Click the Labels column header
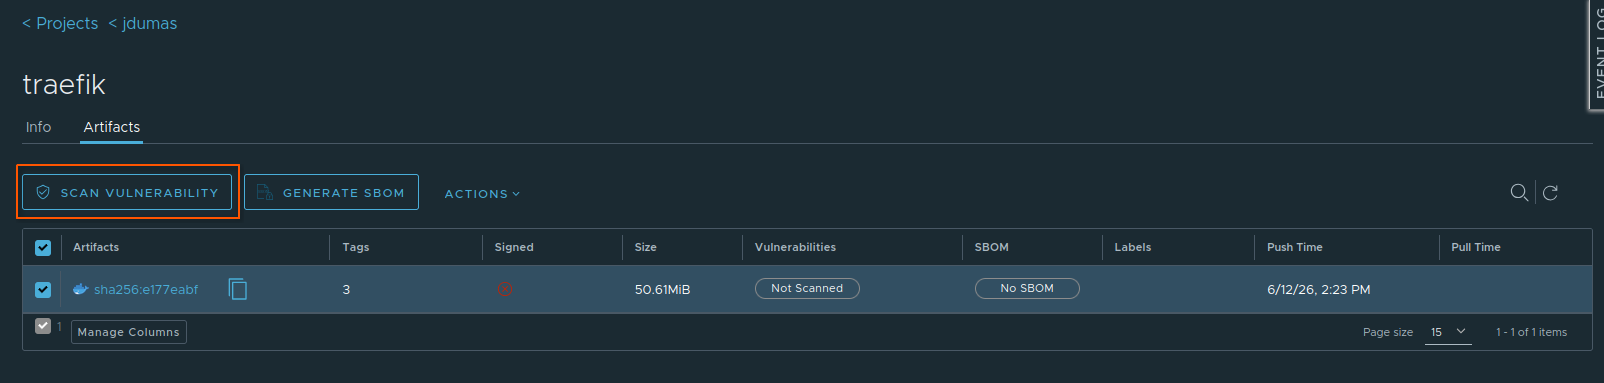 click(1133, 247)
